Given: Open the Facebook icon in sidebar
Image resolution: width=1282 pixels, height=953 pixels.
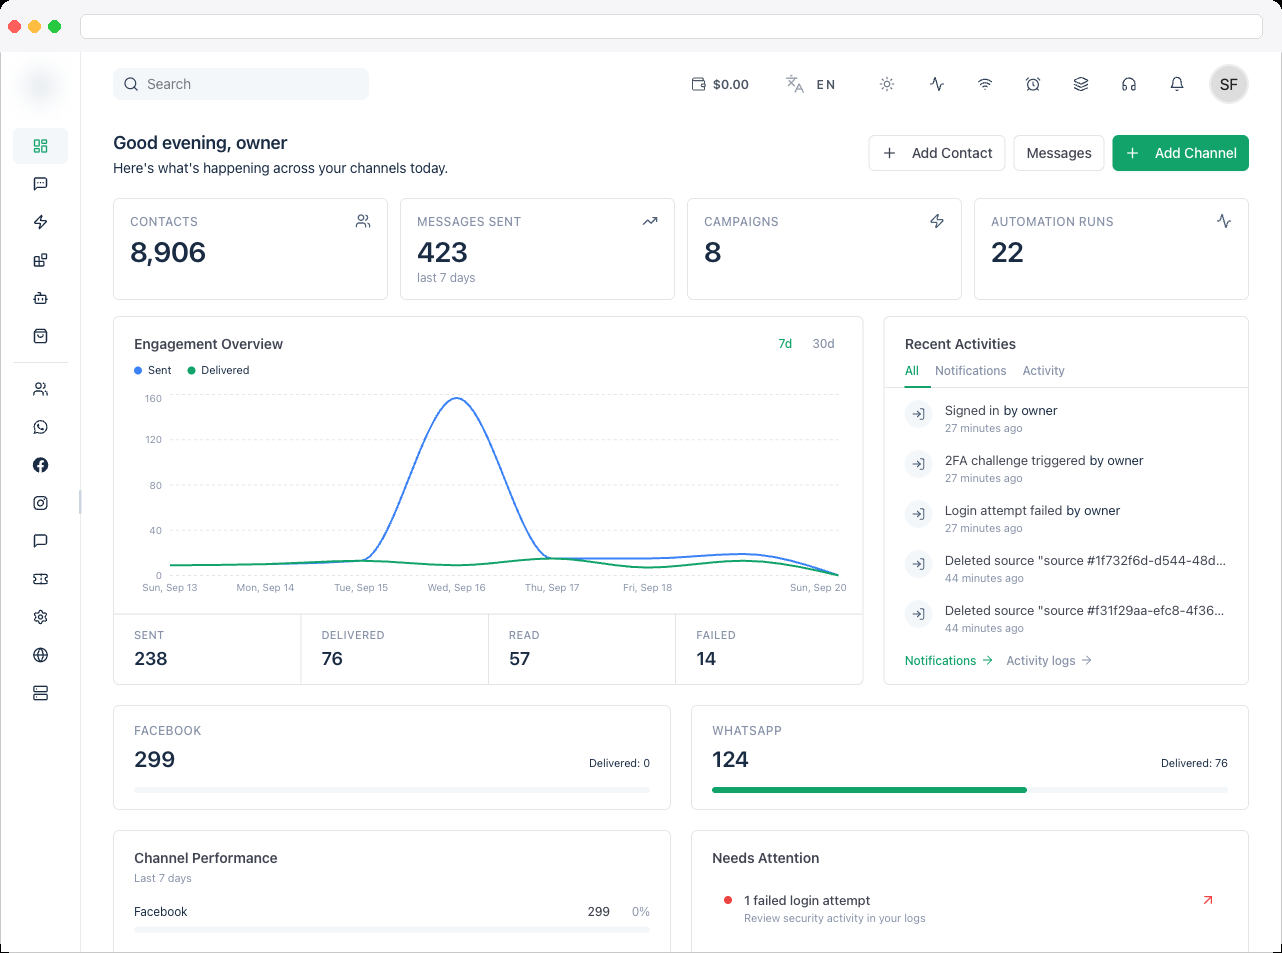Looking at the screenshot, I should click(x=40, y=465).
